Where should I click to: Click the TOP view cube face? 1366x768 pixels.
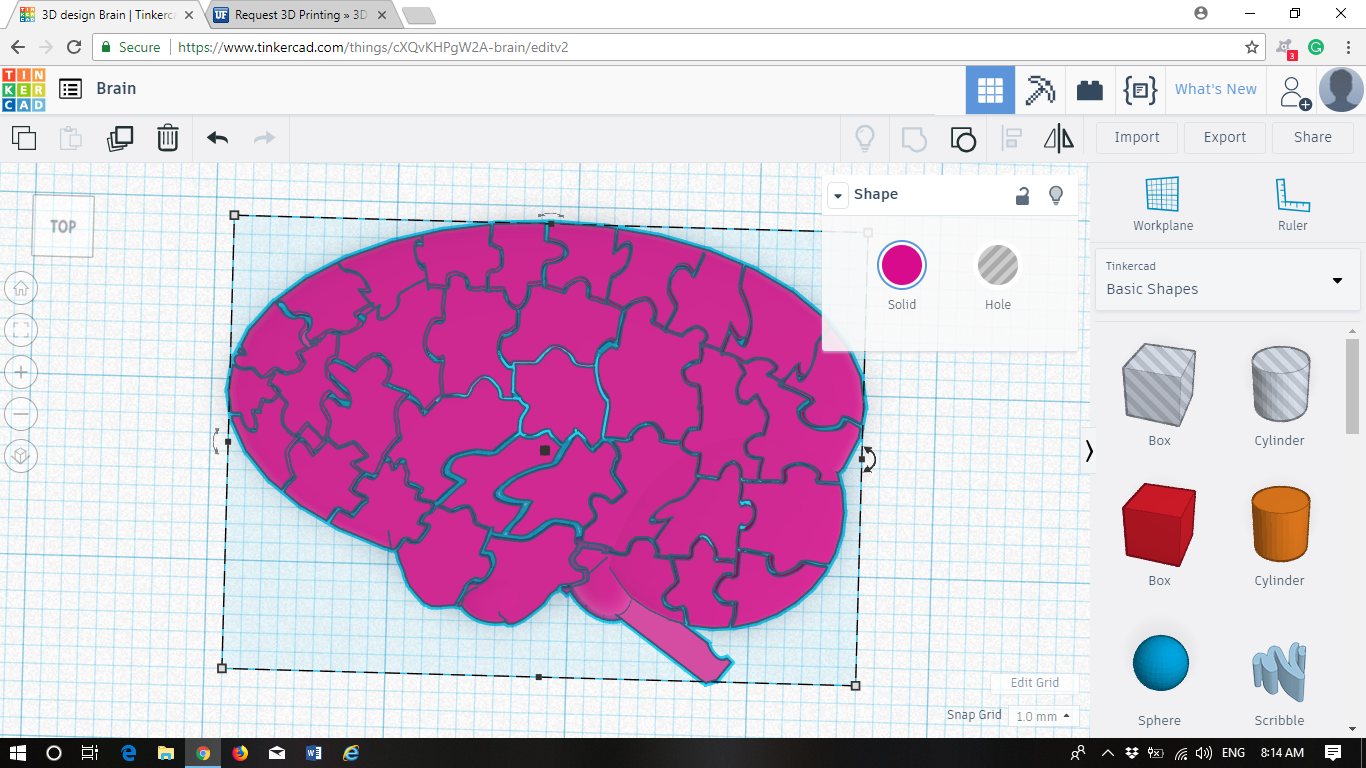[x=63, y=226]
